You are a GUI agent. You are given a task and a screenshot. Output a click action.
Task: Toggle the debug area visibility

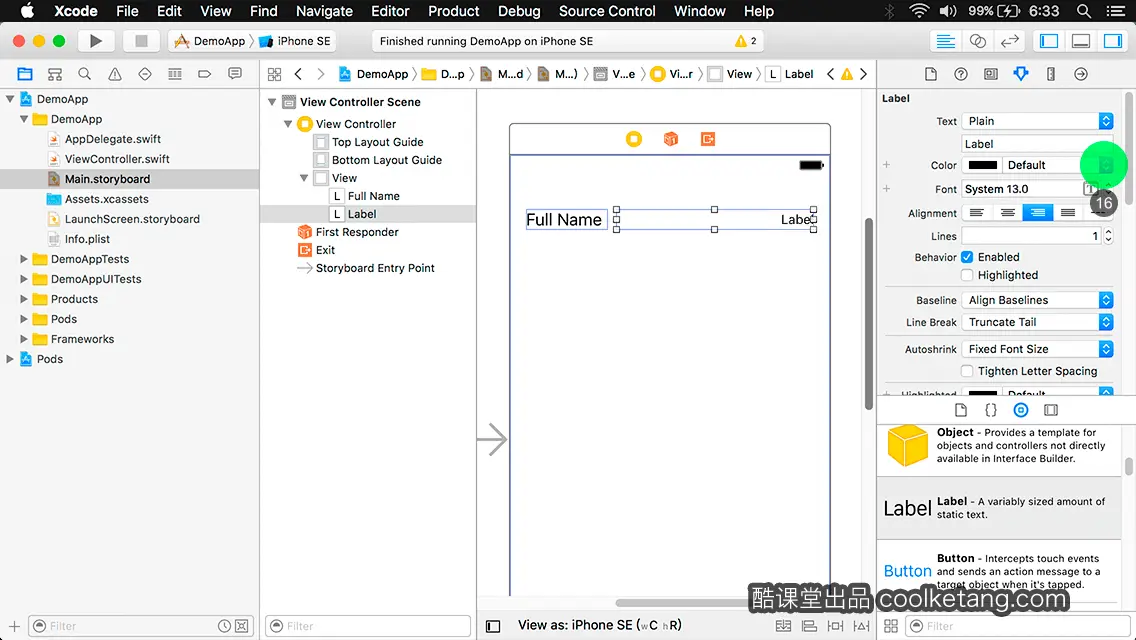[1081, 41]
